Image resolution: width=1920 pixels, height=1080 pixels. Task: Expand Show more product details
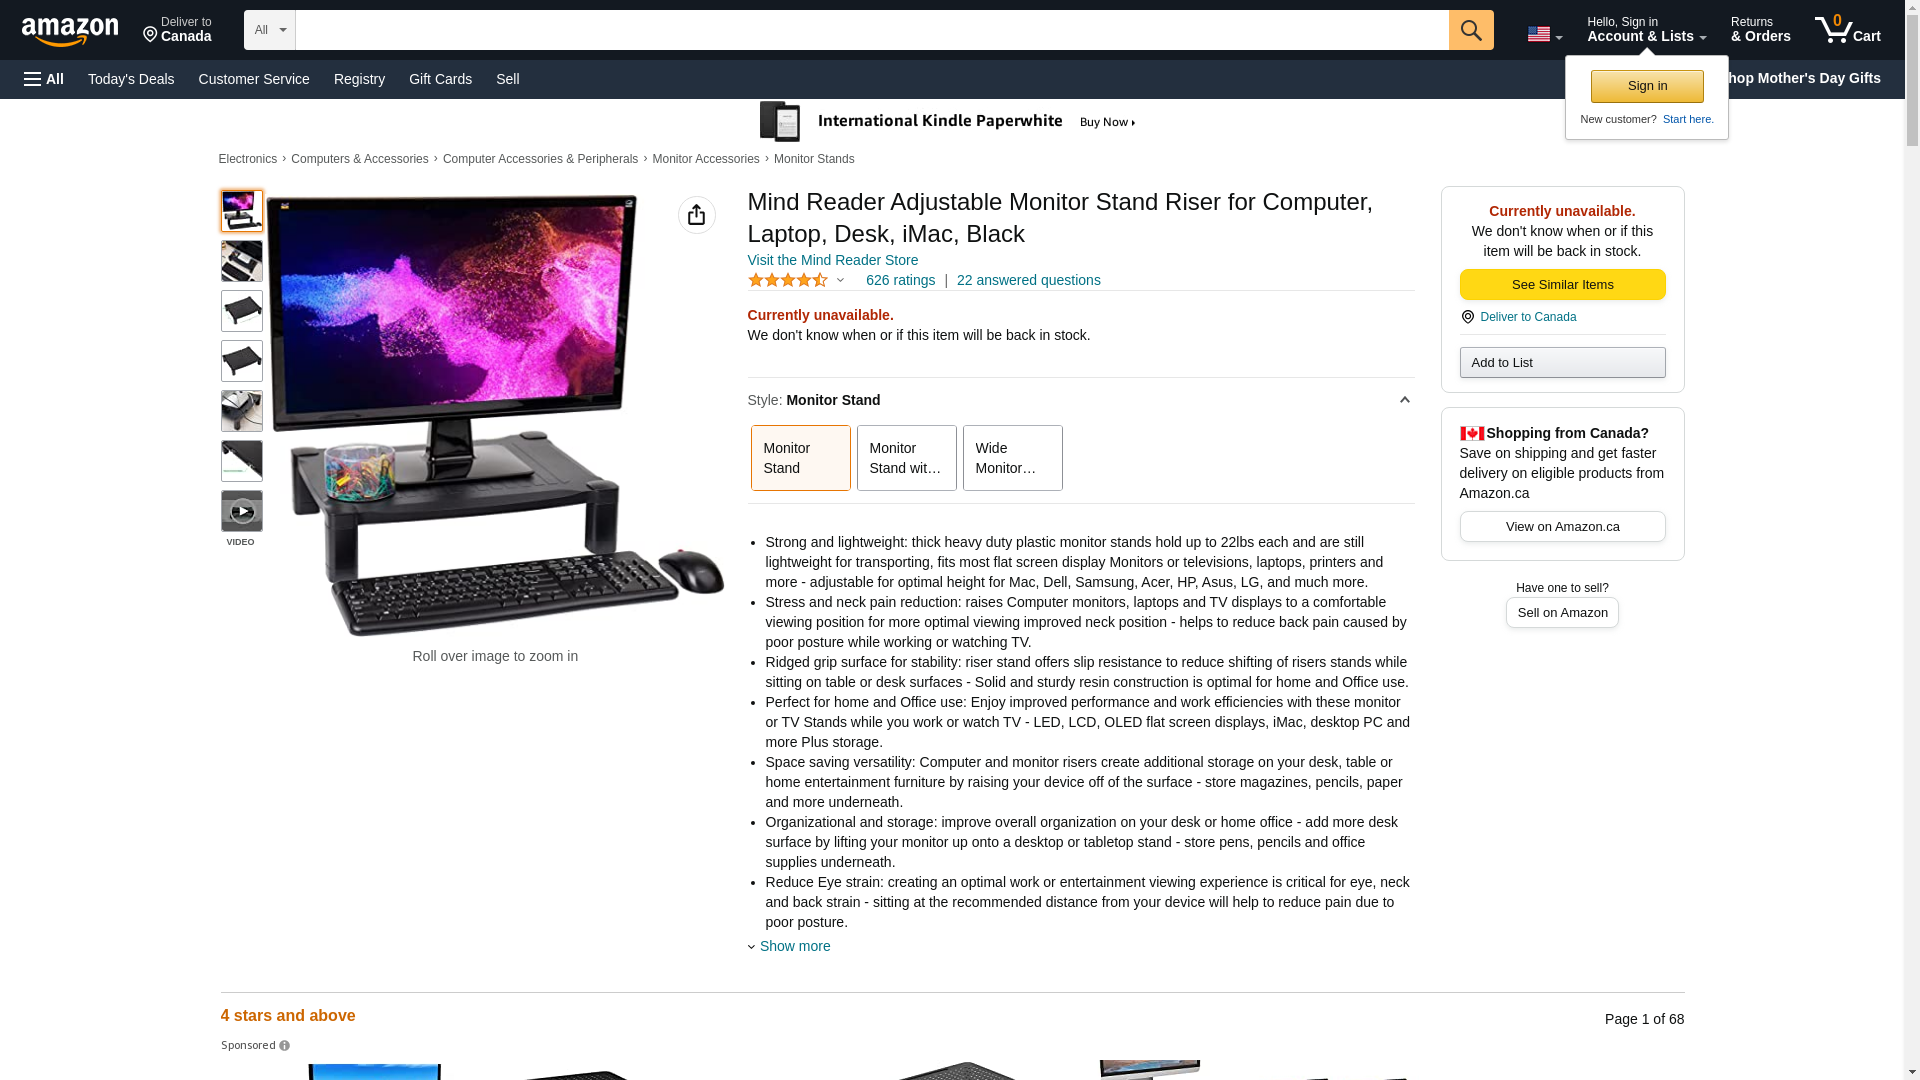pos(795,946)
